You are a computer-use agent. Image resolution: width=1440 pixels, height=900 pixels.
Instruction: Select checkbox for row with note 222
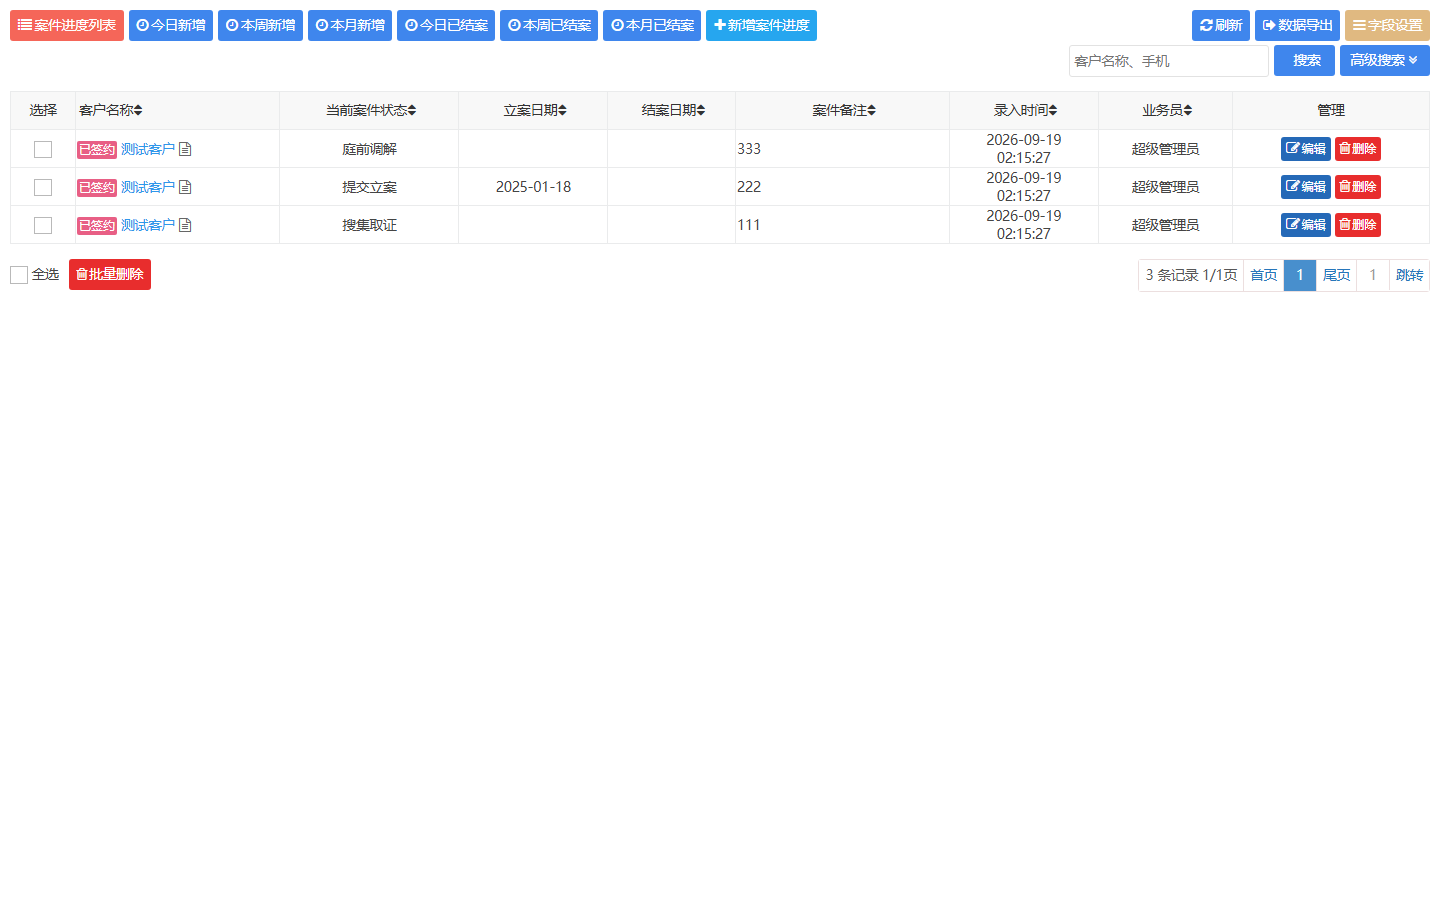[x=43, y=187]
